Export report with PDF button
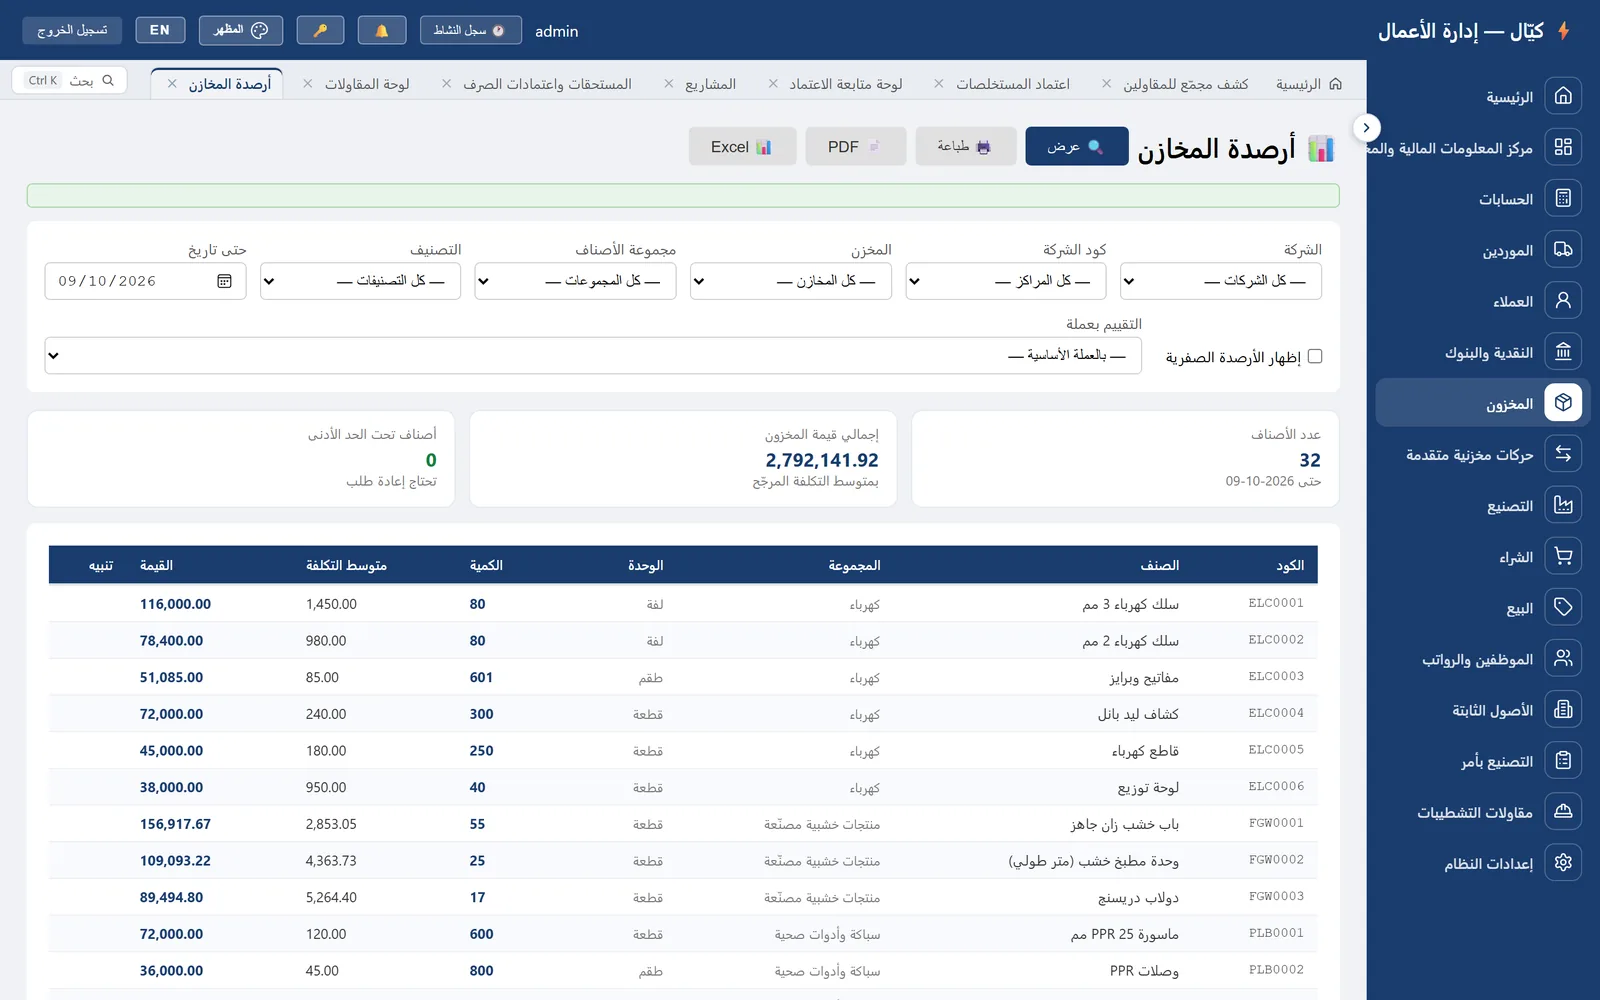1600x1000 pixels. tap(856, 146)
